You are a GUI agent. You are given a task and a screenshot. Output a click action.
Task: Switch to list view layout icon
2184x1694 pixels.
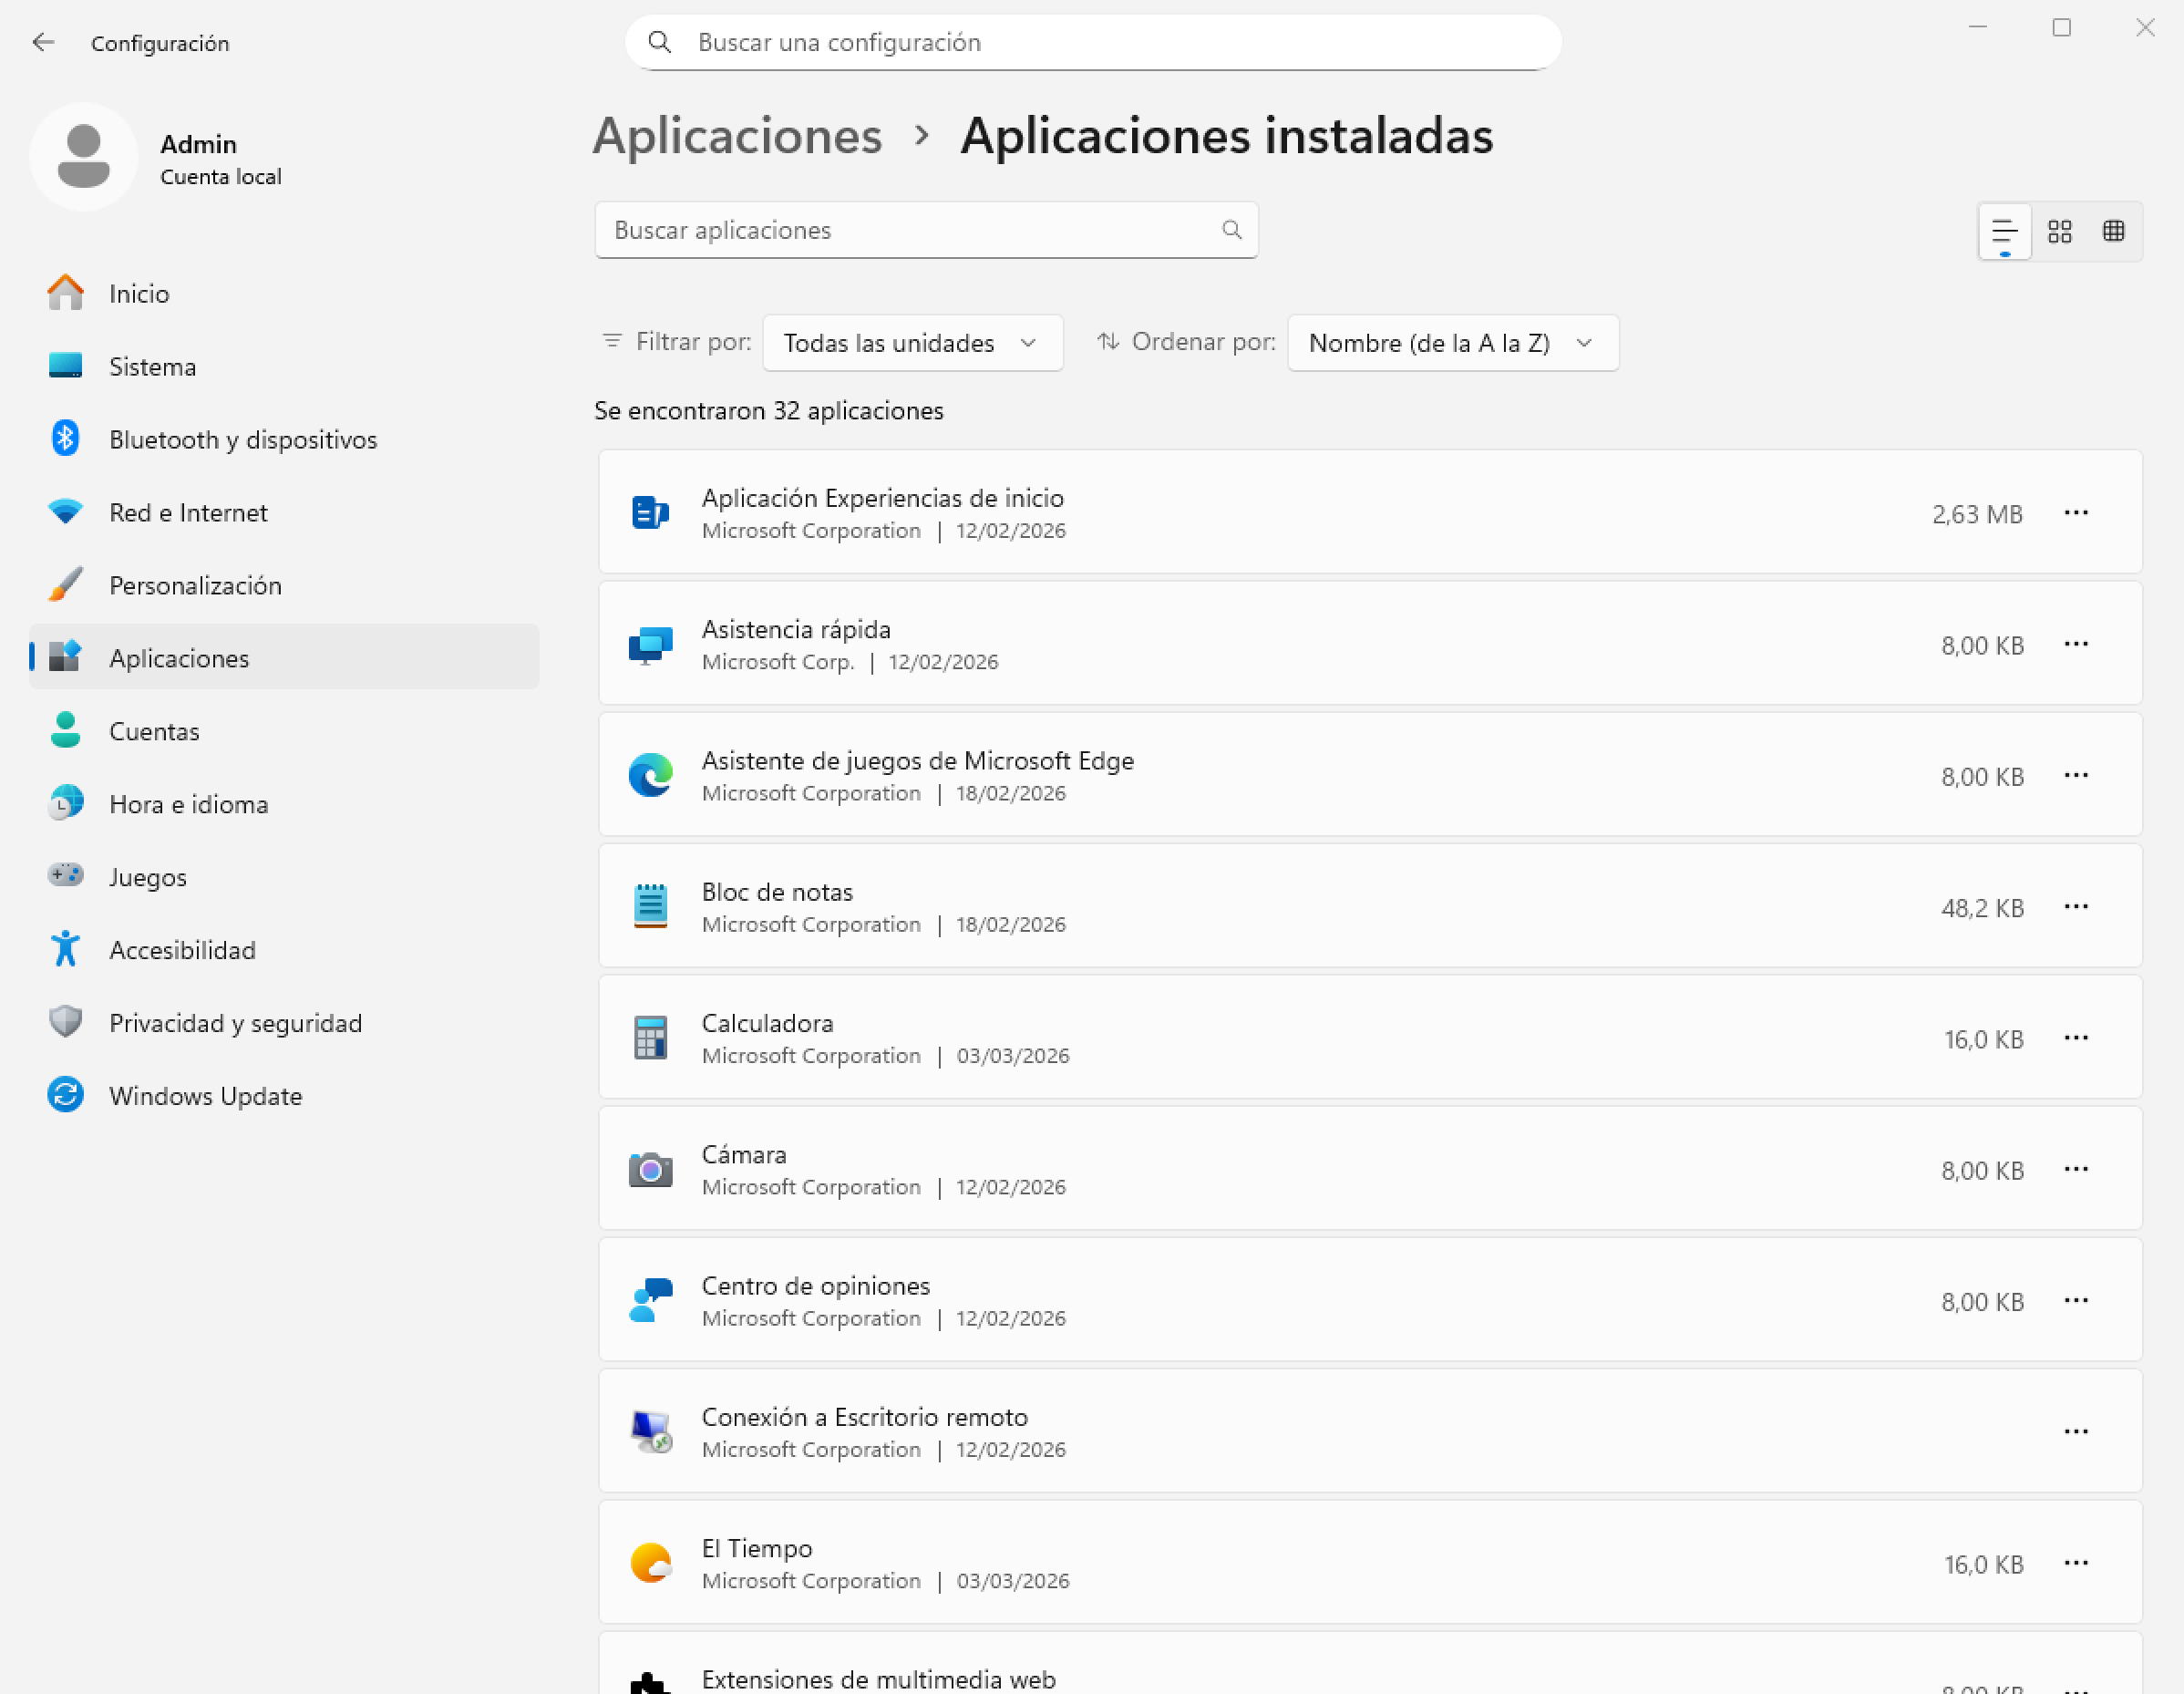click(2004, 232)
